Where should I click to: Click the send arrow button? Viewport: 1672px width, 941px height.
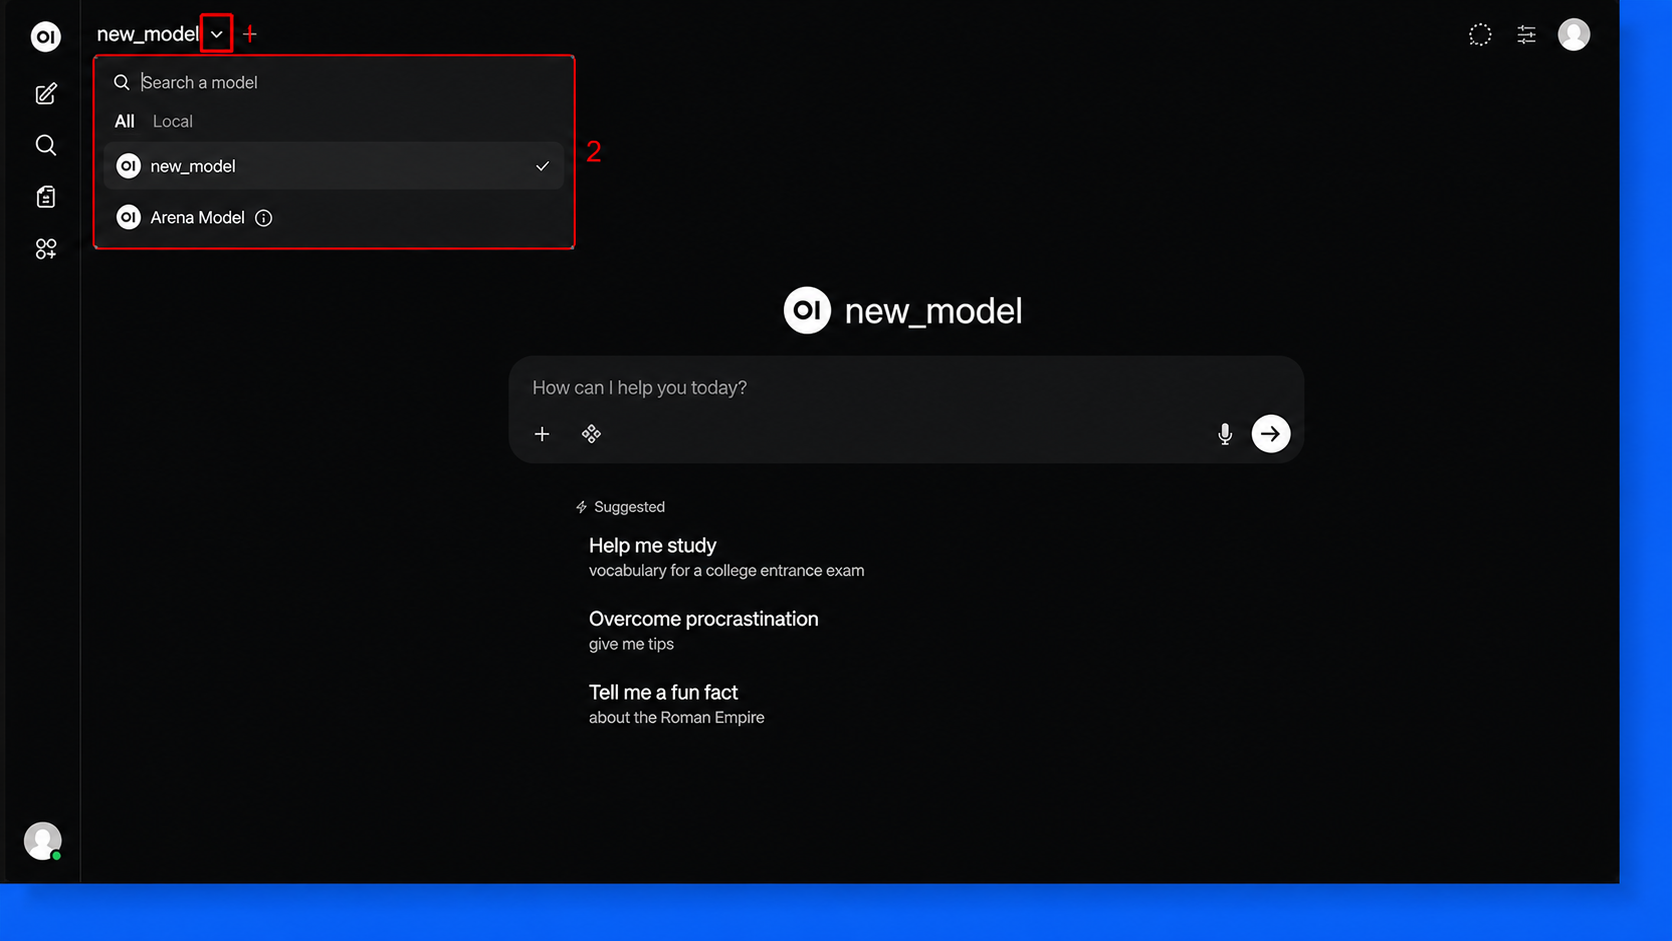[x=1270, y=434]
